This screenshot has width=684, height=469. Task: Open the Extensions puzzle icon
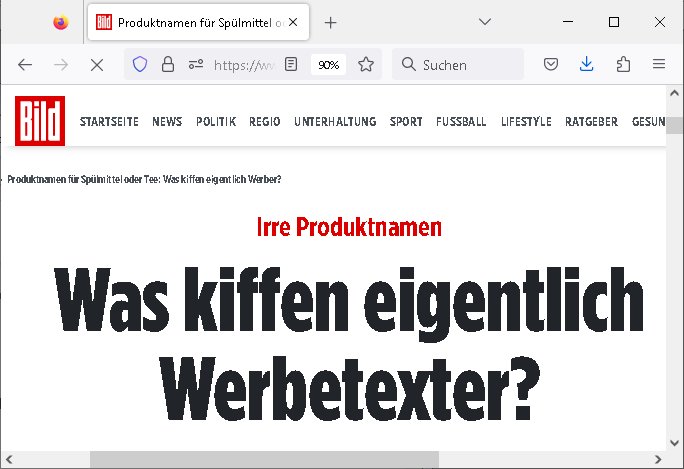coord(623,64)
